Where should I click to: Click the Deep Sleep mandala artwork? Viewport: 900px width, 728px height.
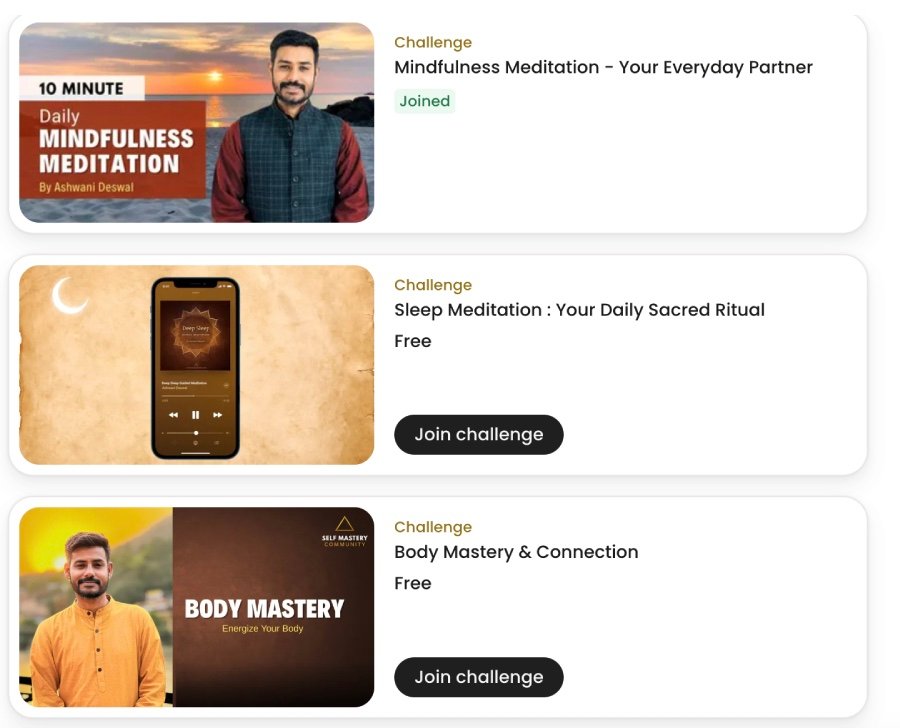(x=195, y=335)
